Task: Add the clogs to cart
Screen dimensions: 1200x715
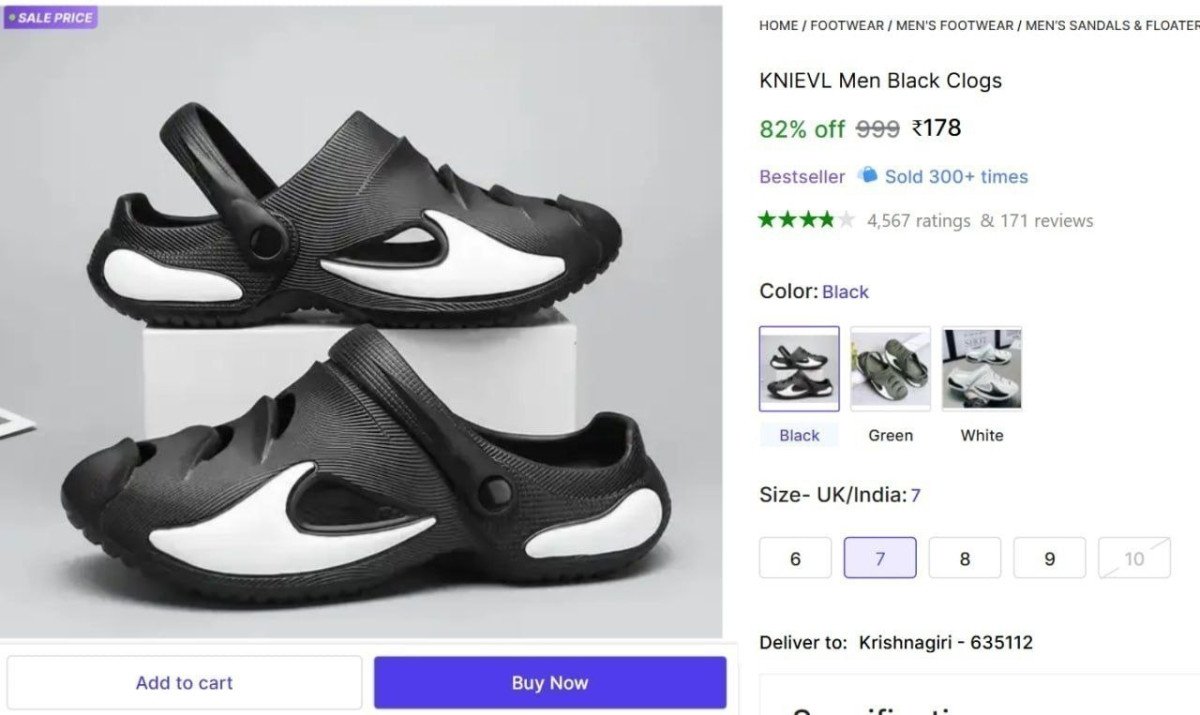Action: coord(184,682)
